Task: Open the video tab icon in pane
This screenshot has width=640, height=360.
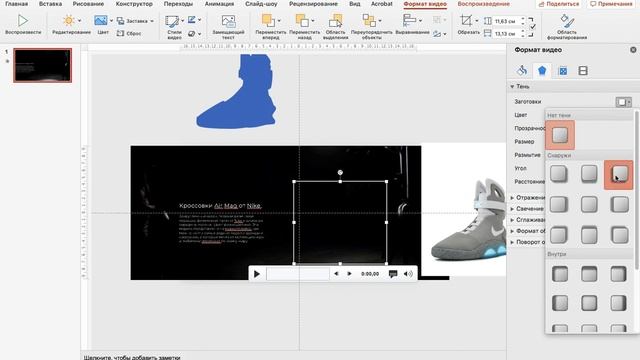Action: [x=583, y=71]
